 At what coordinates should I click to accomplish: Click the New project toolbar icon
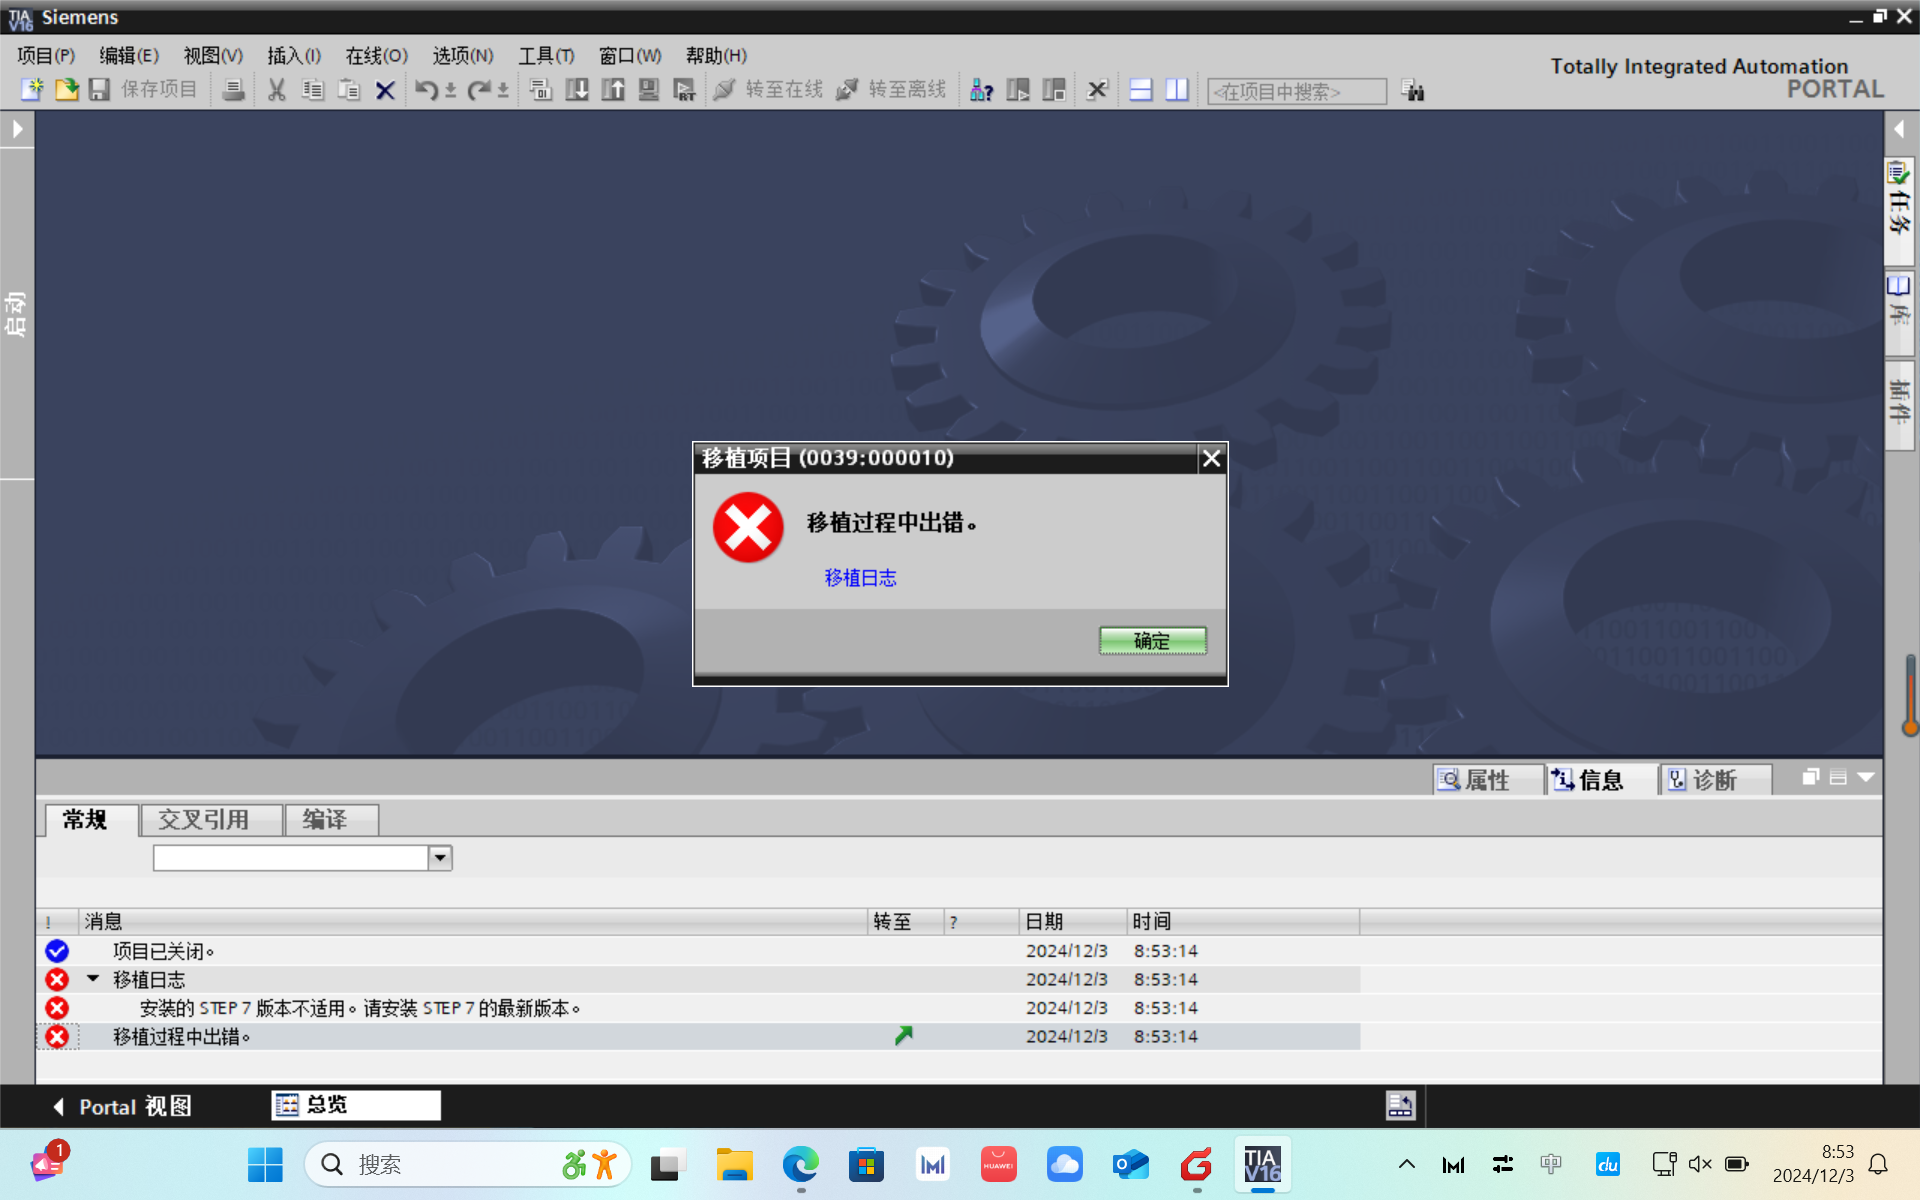[32, 90]
